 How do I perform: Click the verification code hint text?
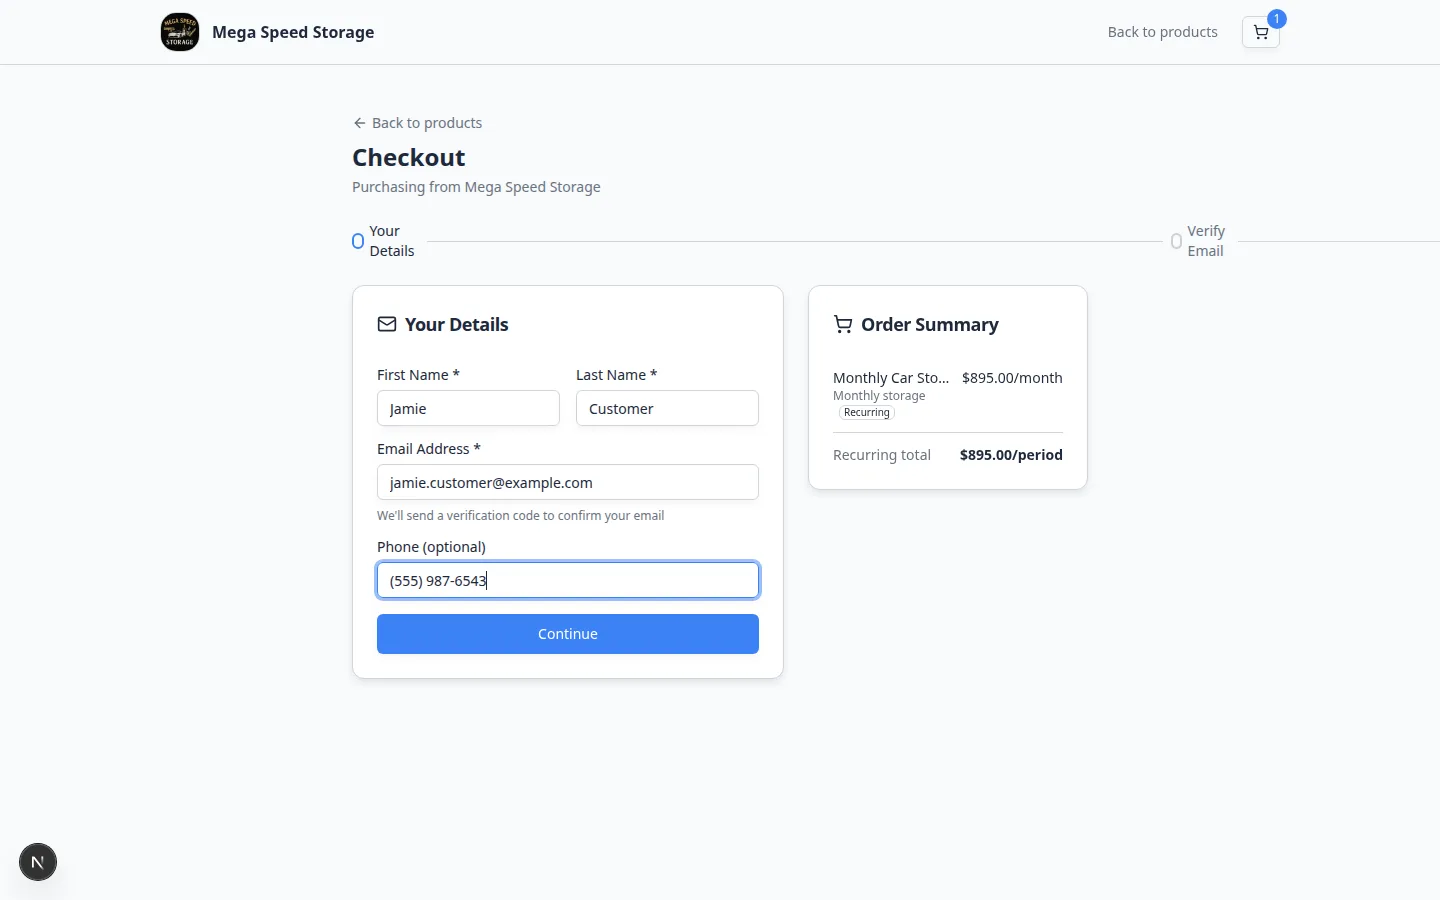(520, 516)
